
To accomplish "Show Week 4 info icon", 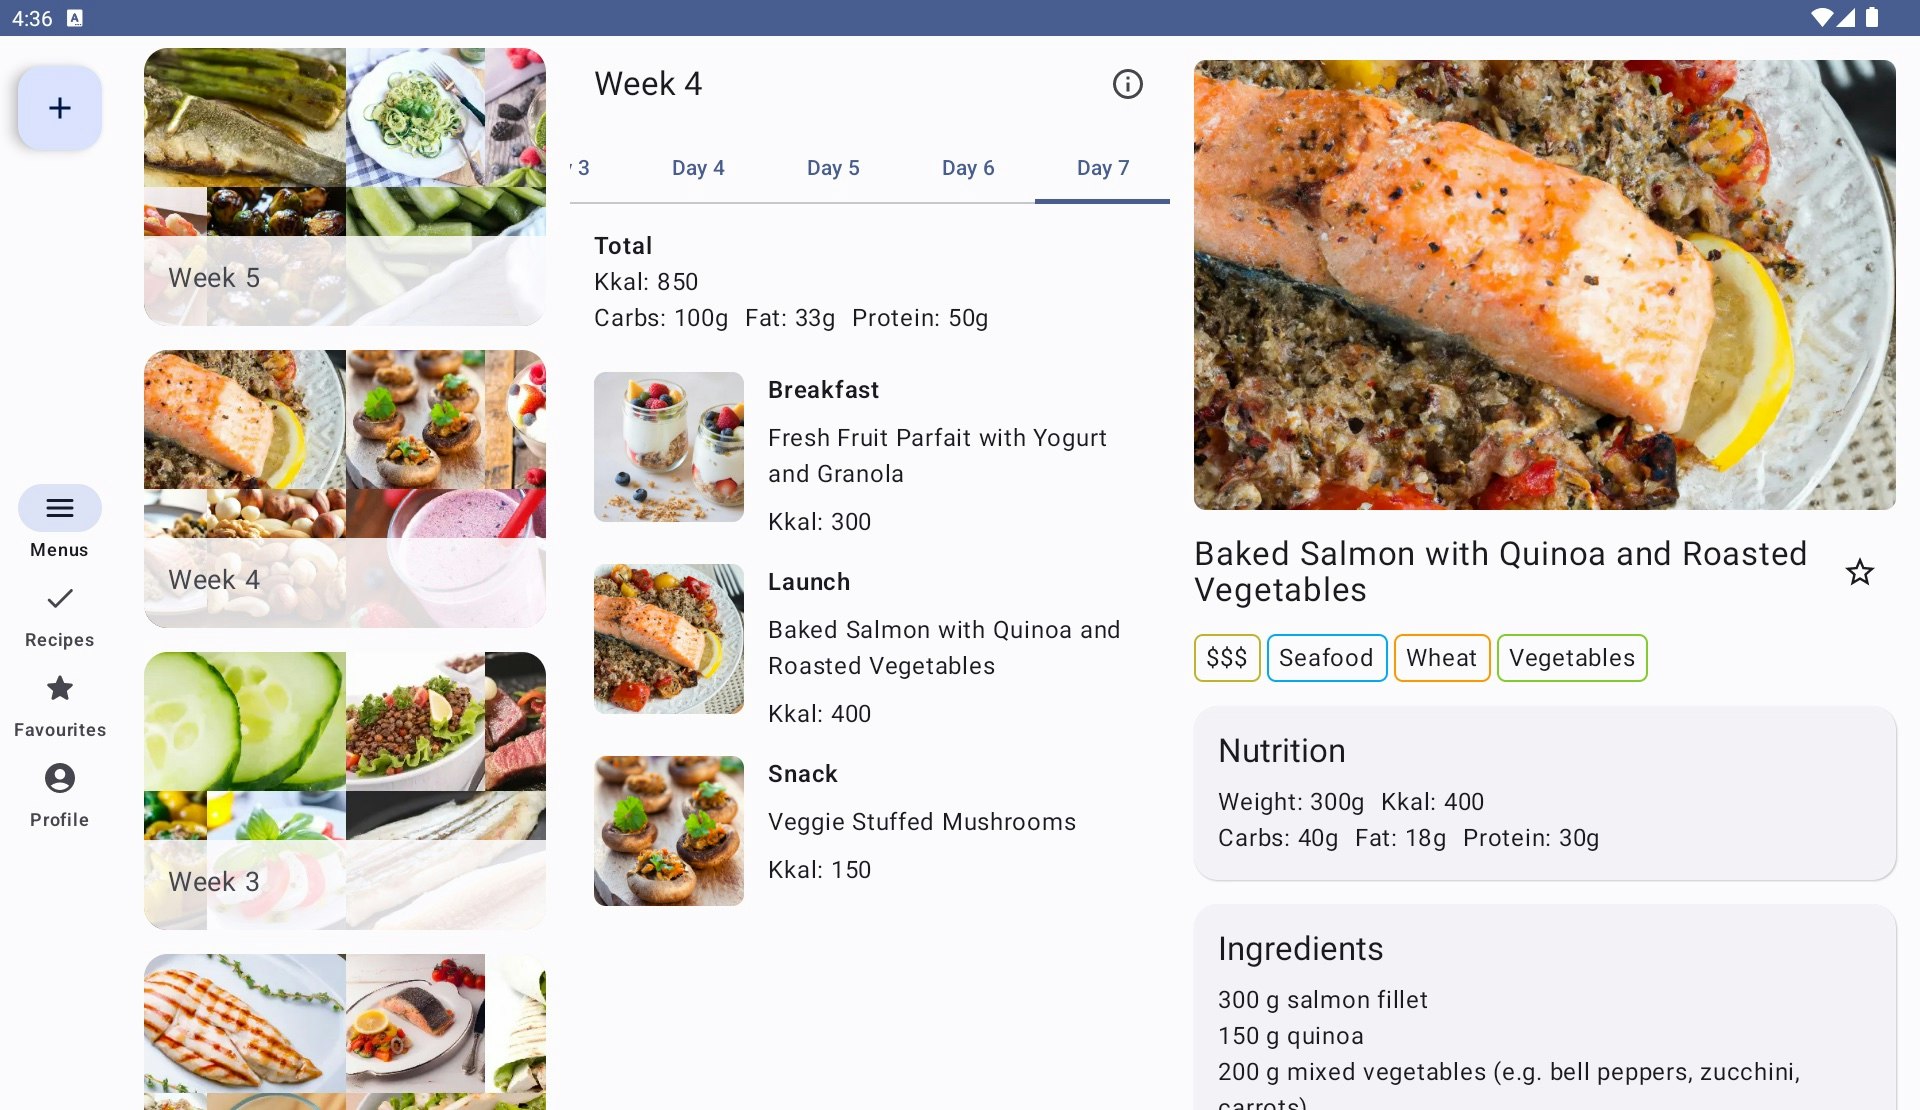I will (x=1128, y=84).
